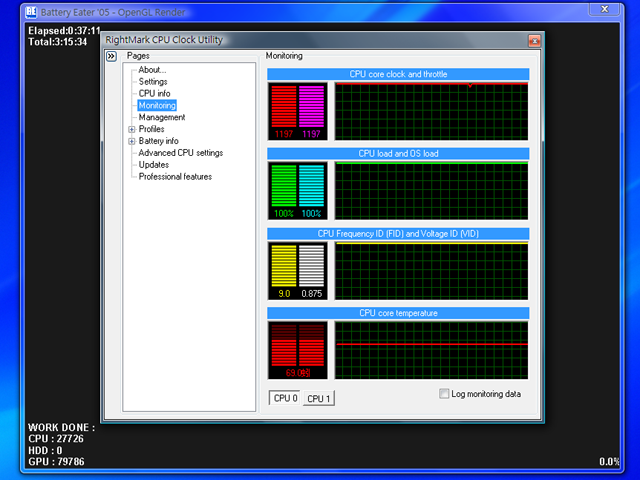This screenshot has height=480, width=640.
Task: Click the '100%' green CPU load value
Action: (x=284, y=213)
